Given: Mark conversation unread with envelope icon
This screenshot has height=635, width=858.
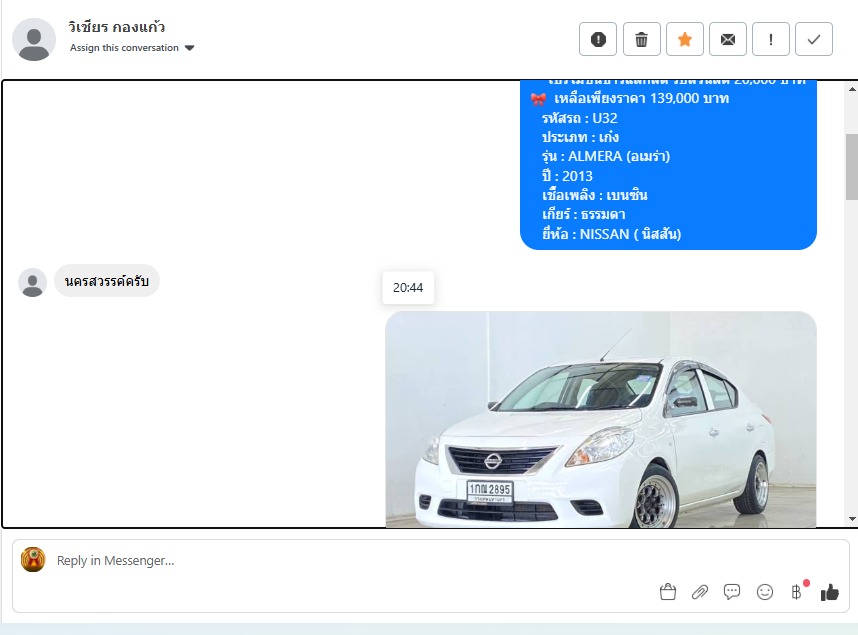Looking at the screenshot, I should point(728,39).
